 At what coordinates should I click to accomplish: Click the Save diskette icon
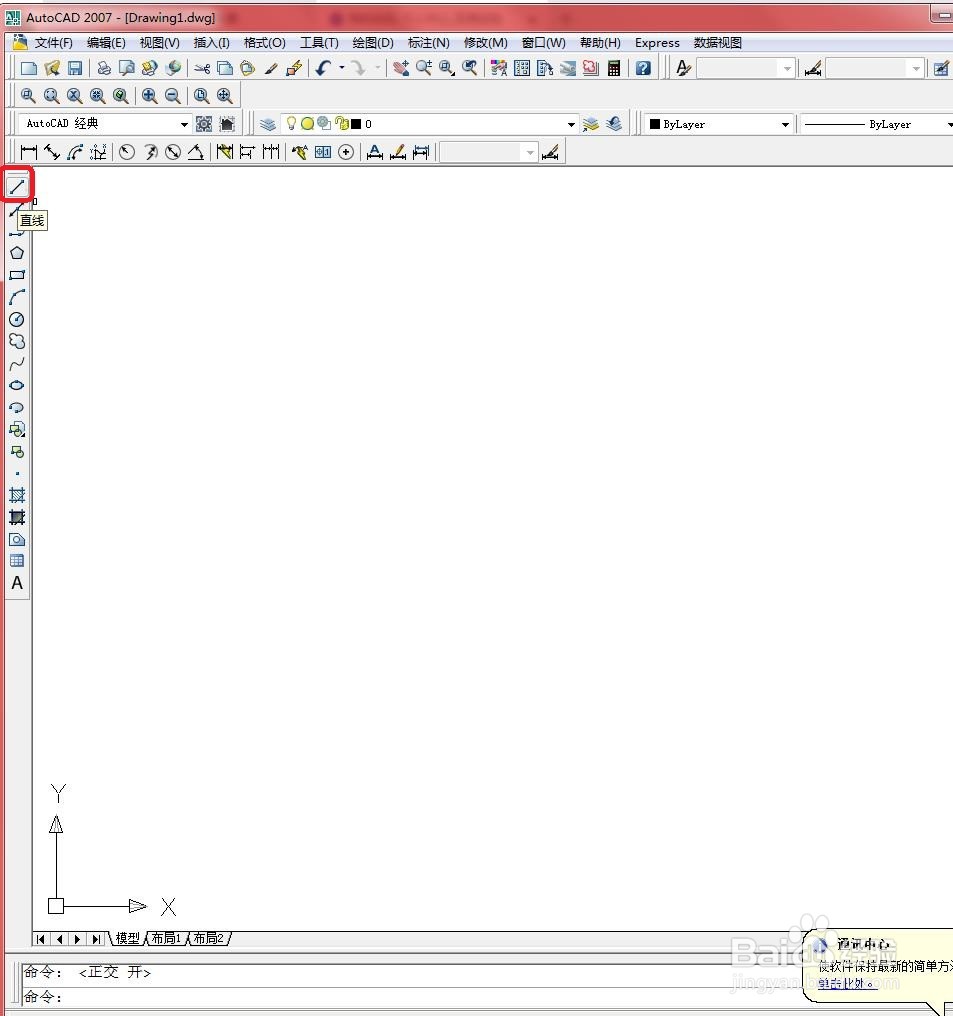click(75, 68)
